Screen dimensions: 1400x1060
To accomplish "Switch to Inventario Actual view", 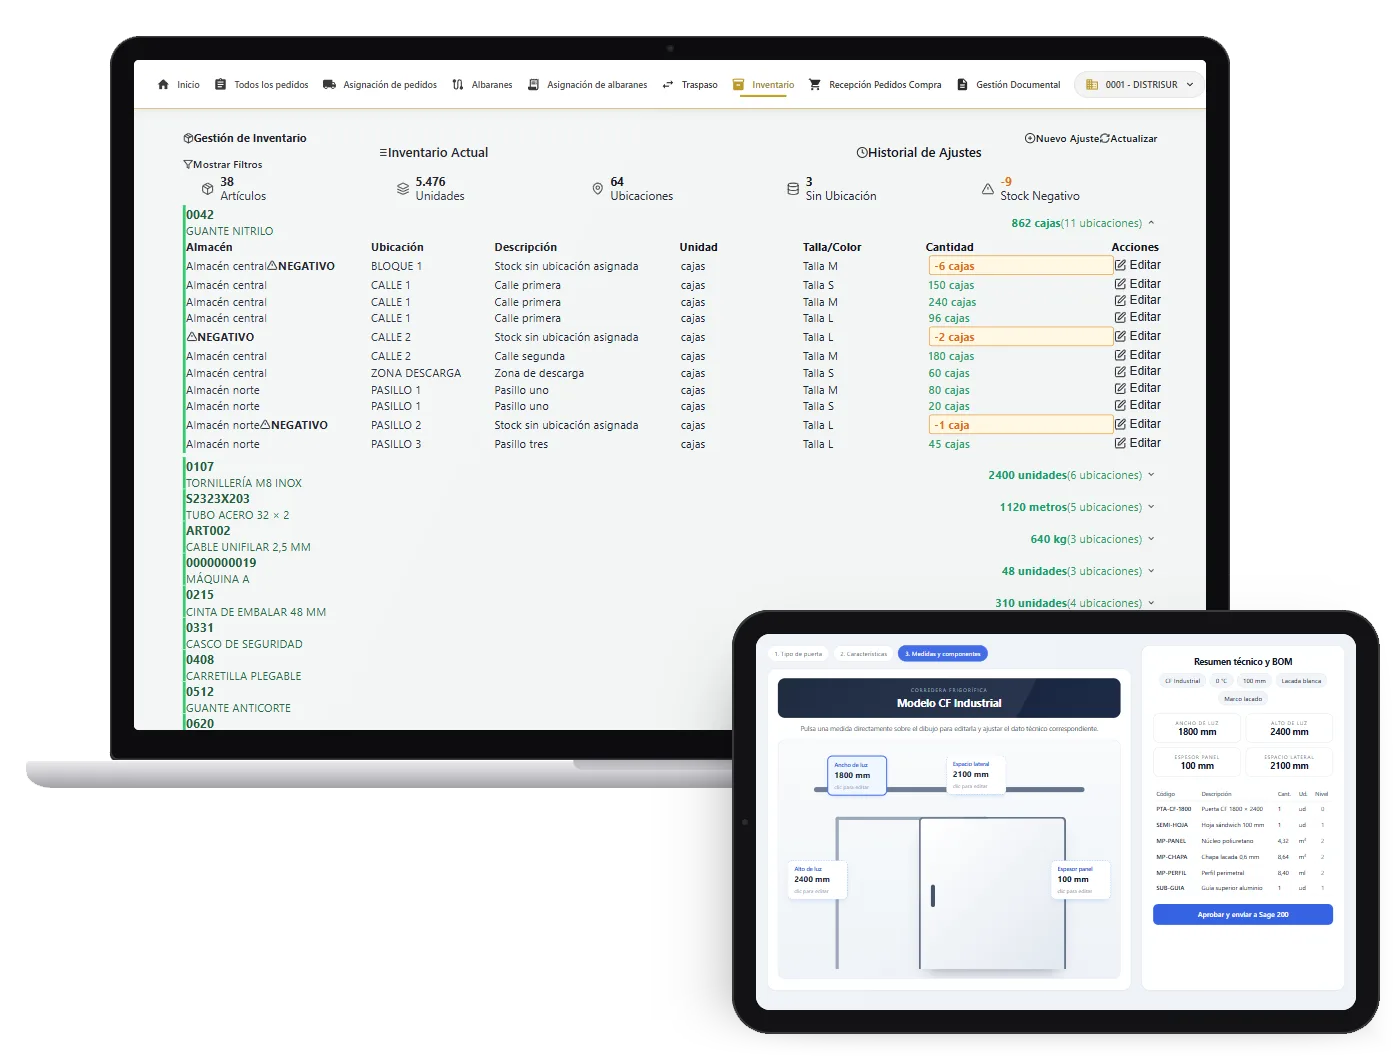I will (x=433, y=153).
